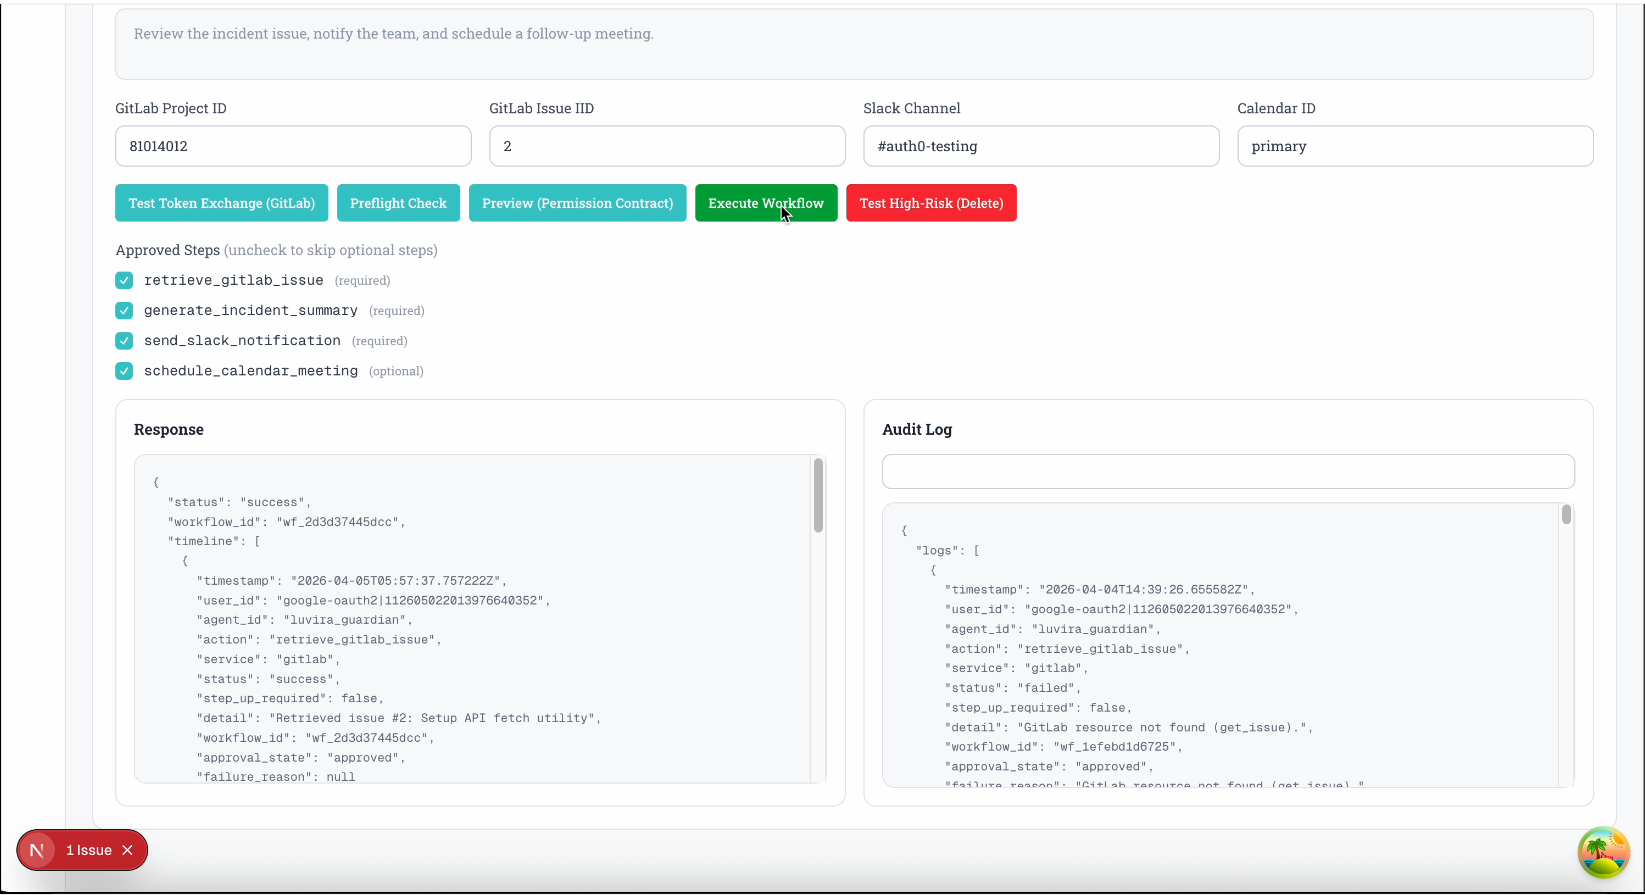
Task: Toggle the generate_incident_summary checkbox
Action: [x=124, y=311]
